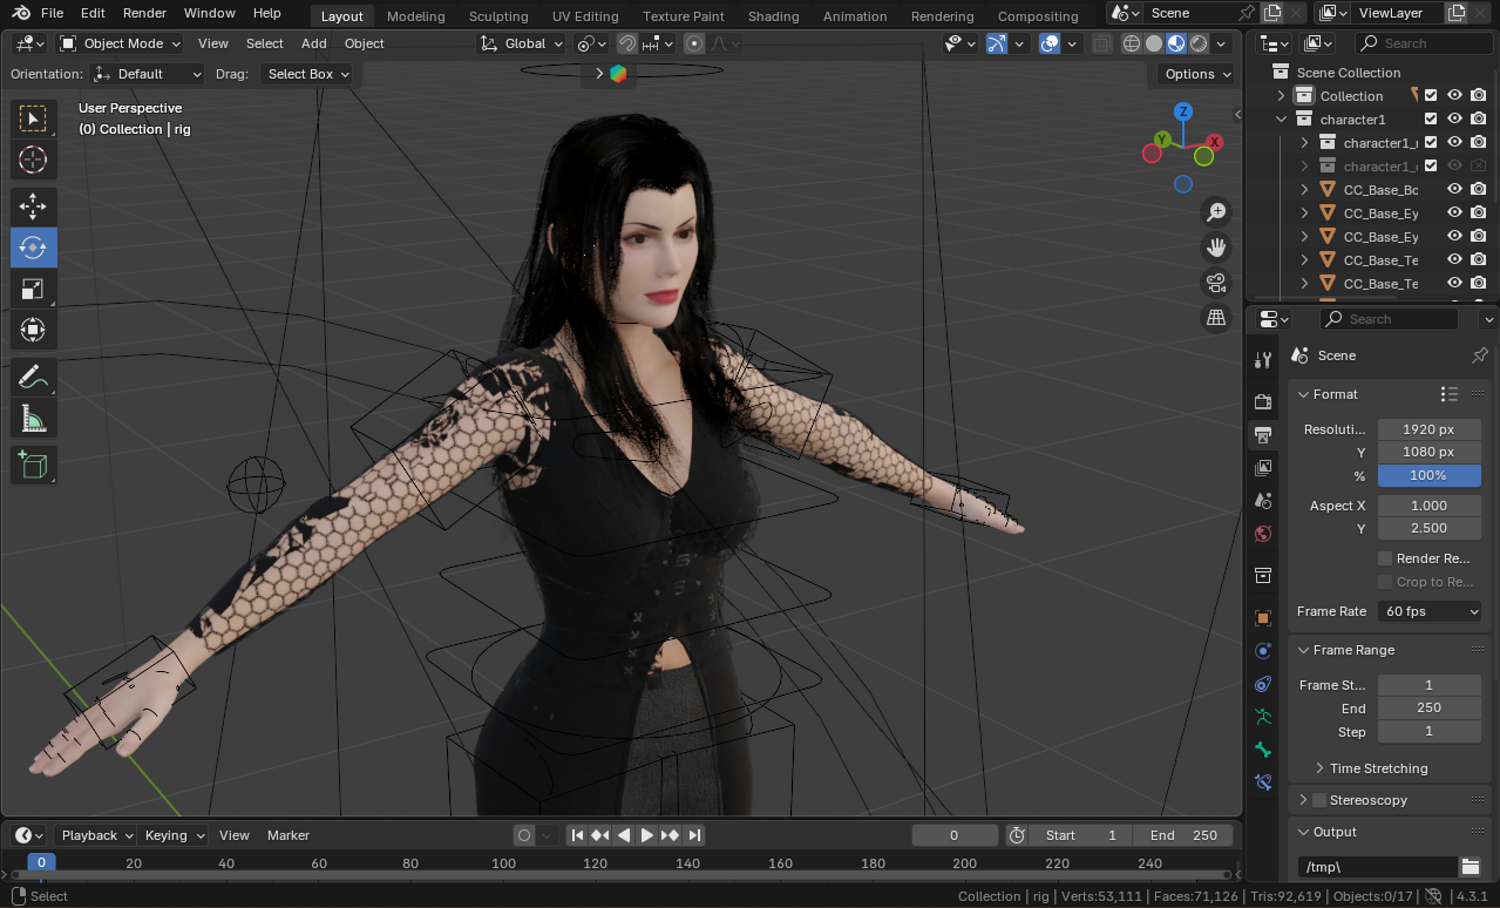Viewport: 1500px width, 908px height.
Task: Uncheck the Collection exclude checkbox
Action: click(x=1431, y=96)
